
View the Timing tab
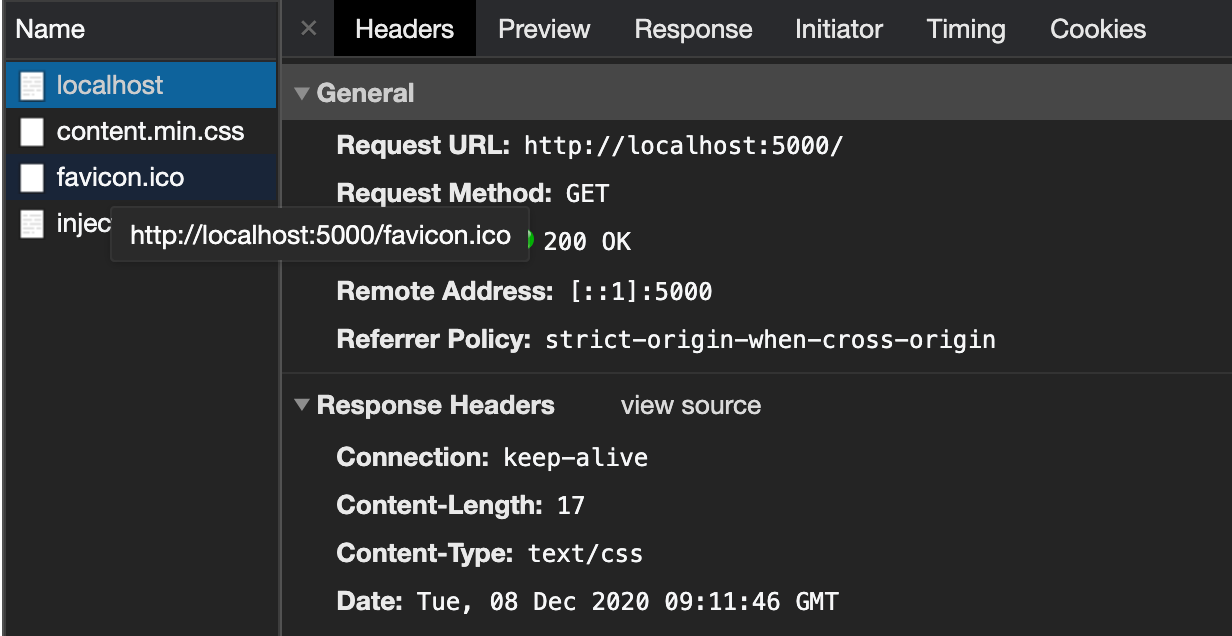point(965,28)
